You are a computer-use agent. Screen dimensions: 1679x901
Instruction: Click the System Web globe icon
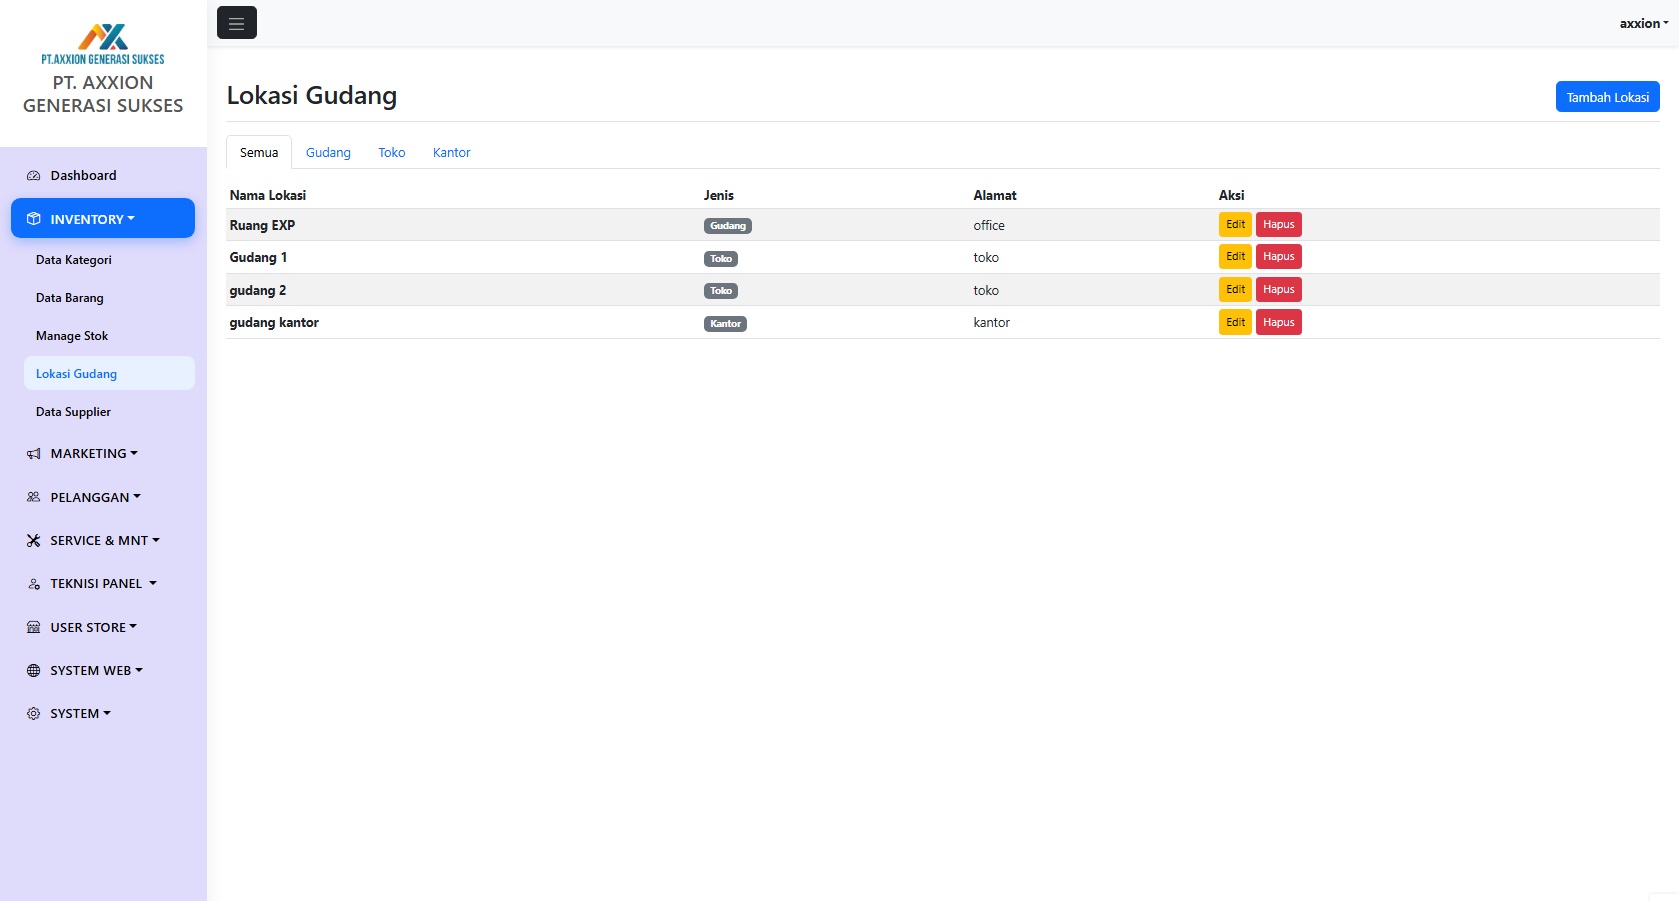[x=33, y=670]
